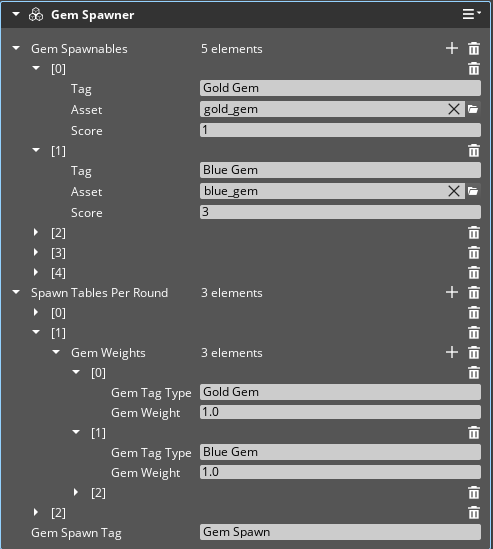Delete Gem Spawnables element [4]

coord(474,272)
